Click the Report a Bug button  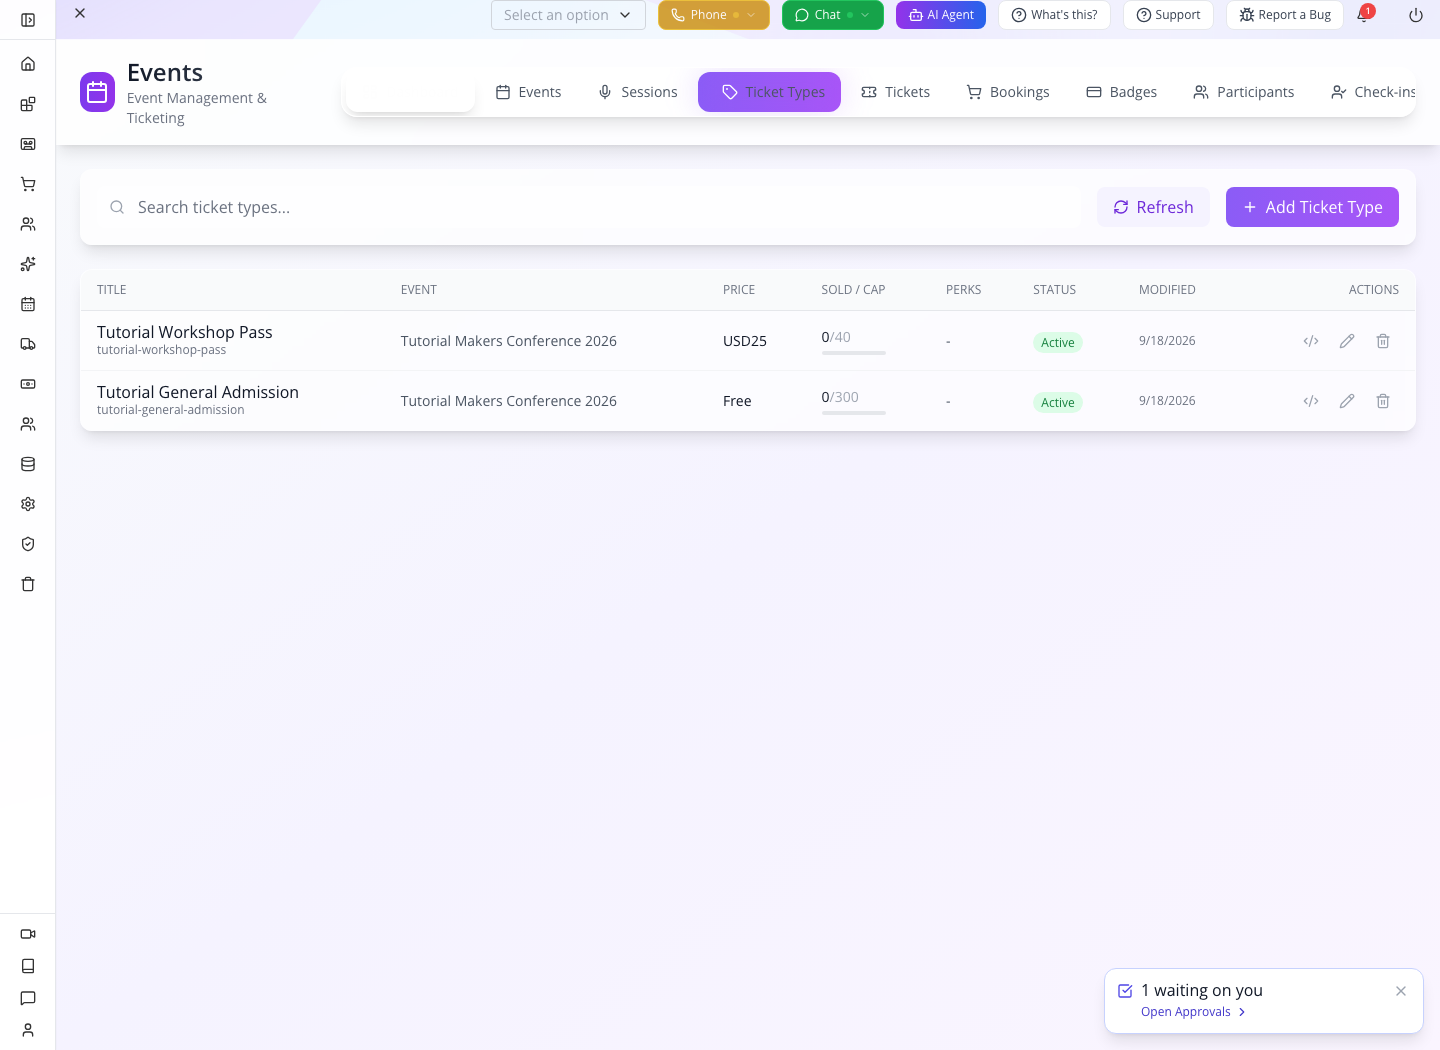click(1285, 15)
